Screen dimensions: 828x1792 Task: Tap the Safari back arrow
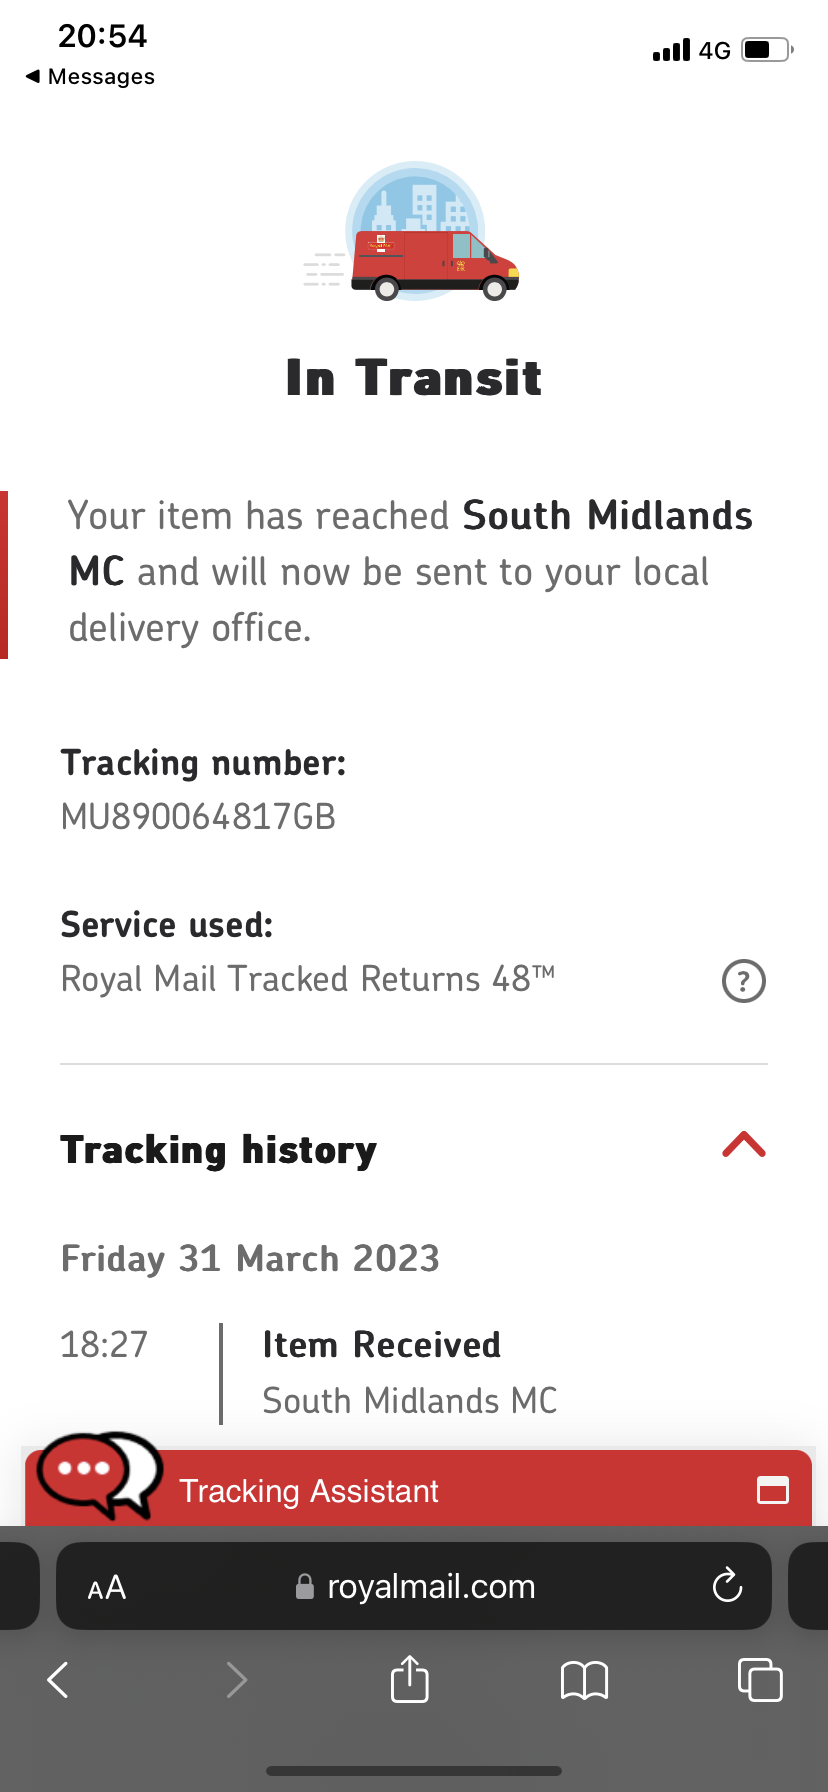[59, 1680]
